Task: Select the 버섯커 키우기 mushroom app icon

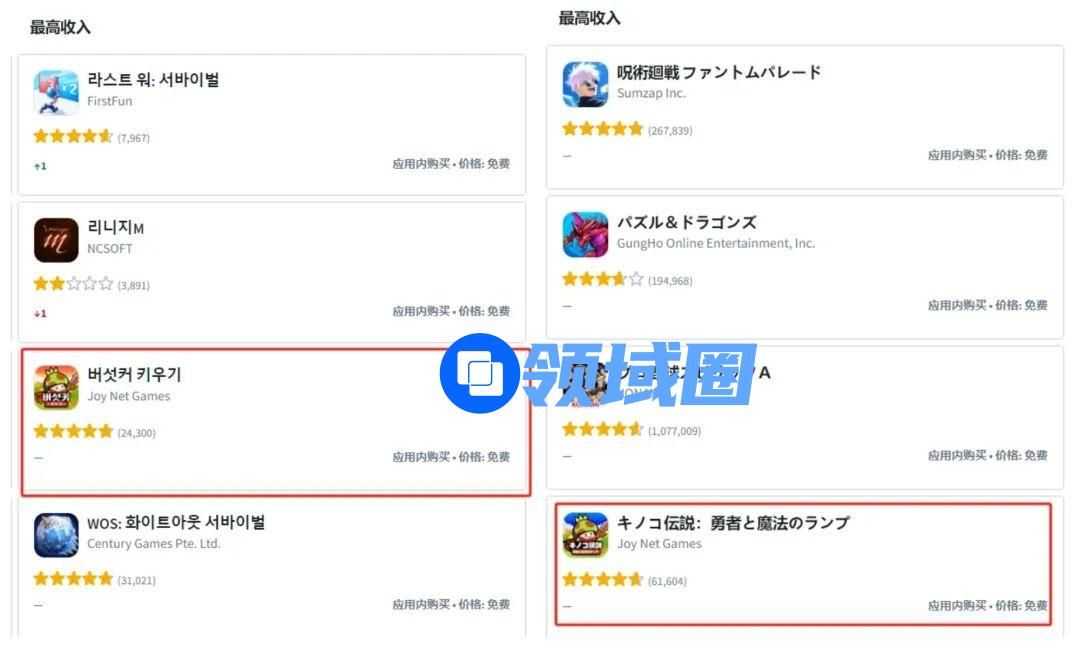Action: (x=56, y=387)
